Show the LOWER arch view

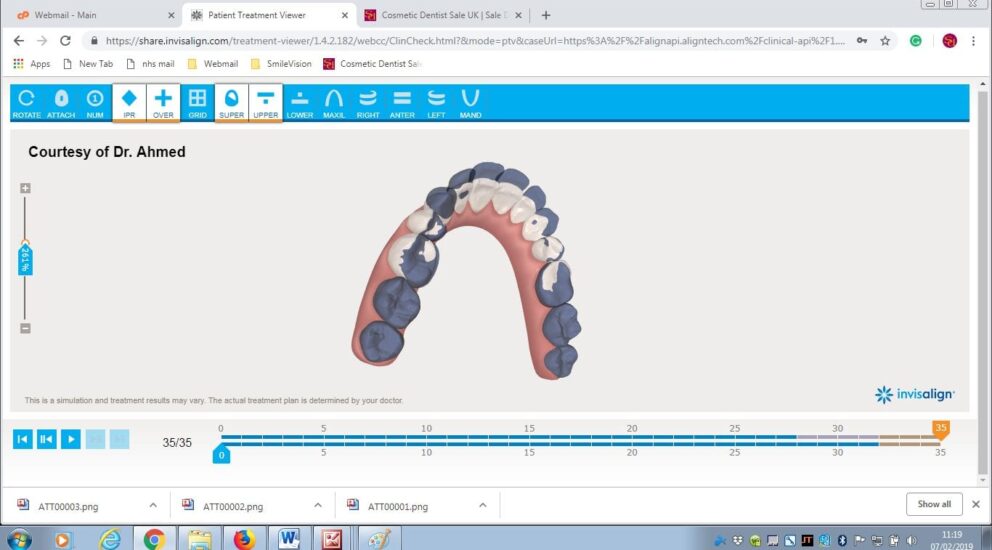(300, 103)
